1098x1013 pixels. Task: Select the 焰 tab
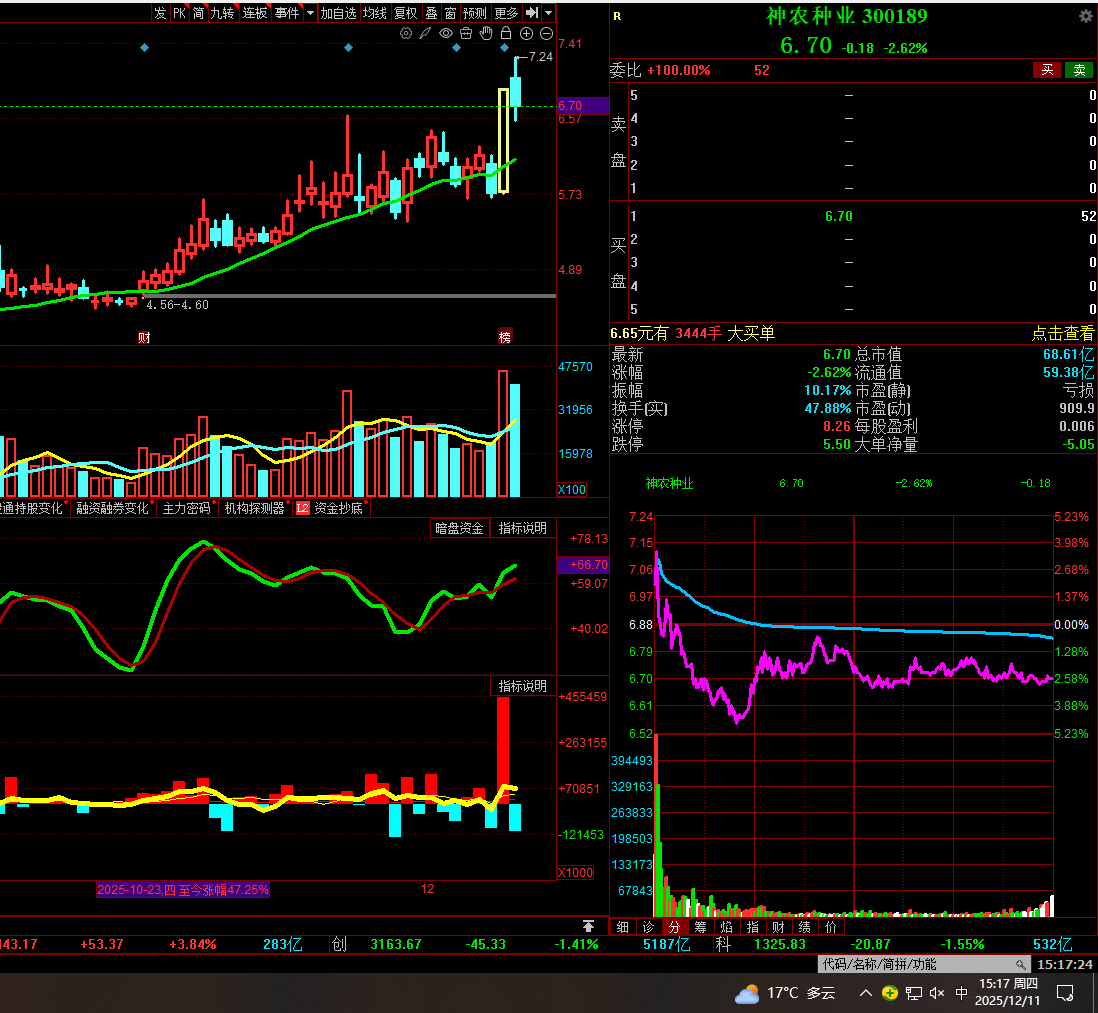[726, 927]
